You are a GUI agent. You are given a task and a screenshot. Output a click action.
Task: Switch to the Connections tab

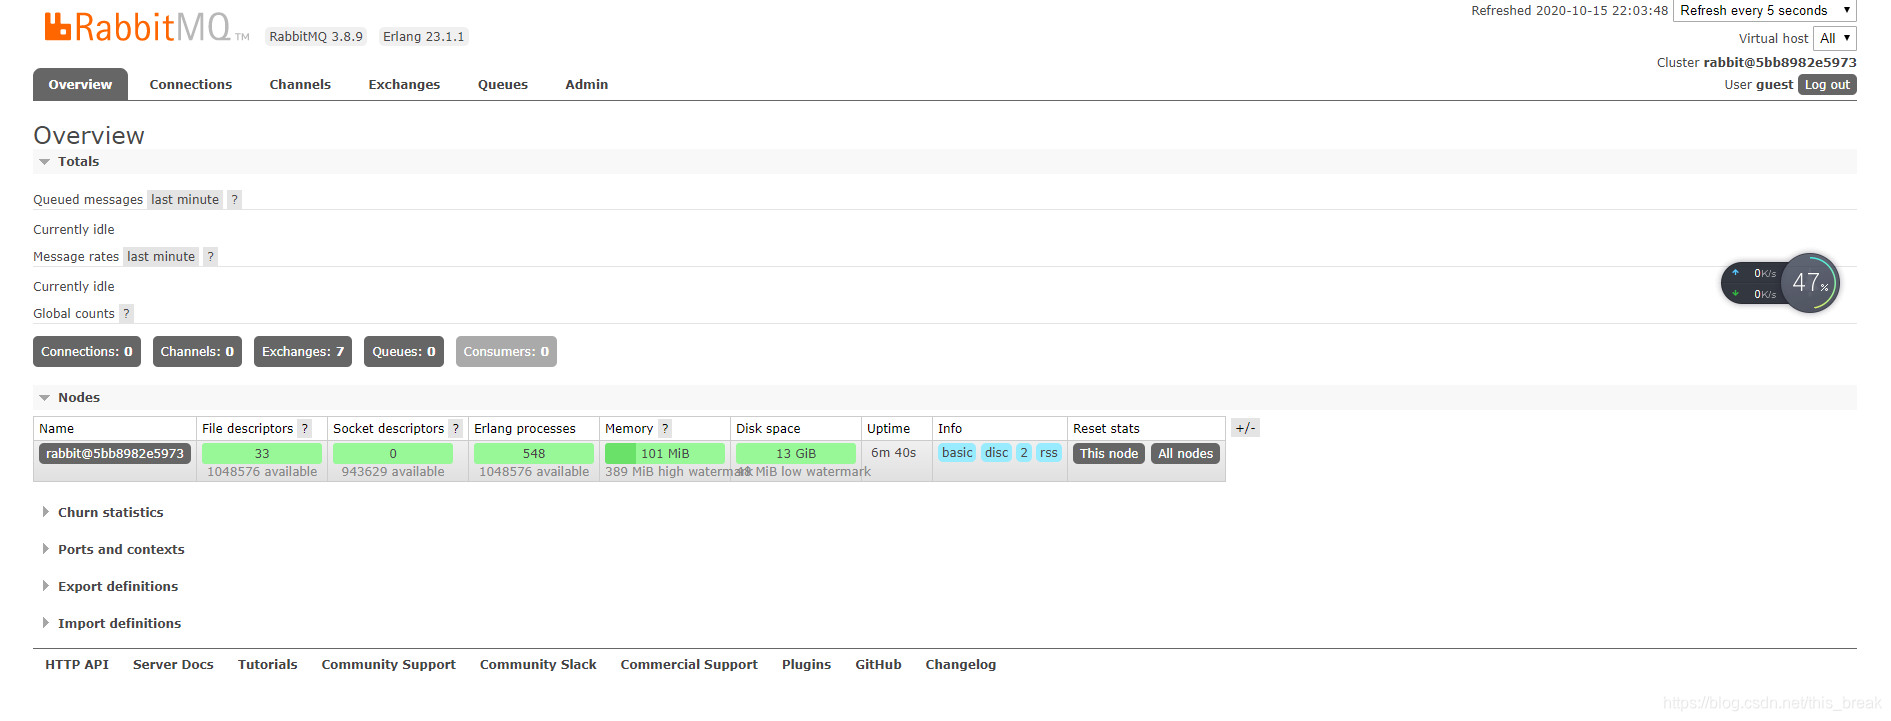click(x=191, y=85)
